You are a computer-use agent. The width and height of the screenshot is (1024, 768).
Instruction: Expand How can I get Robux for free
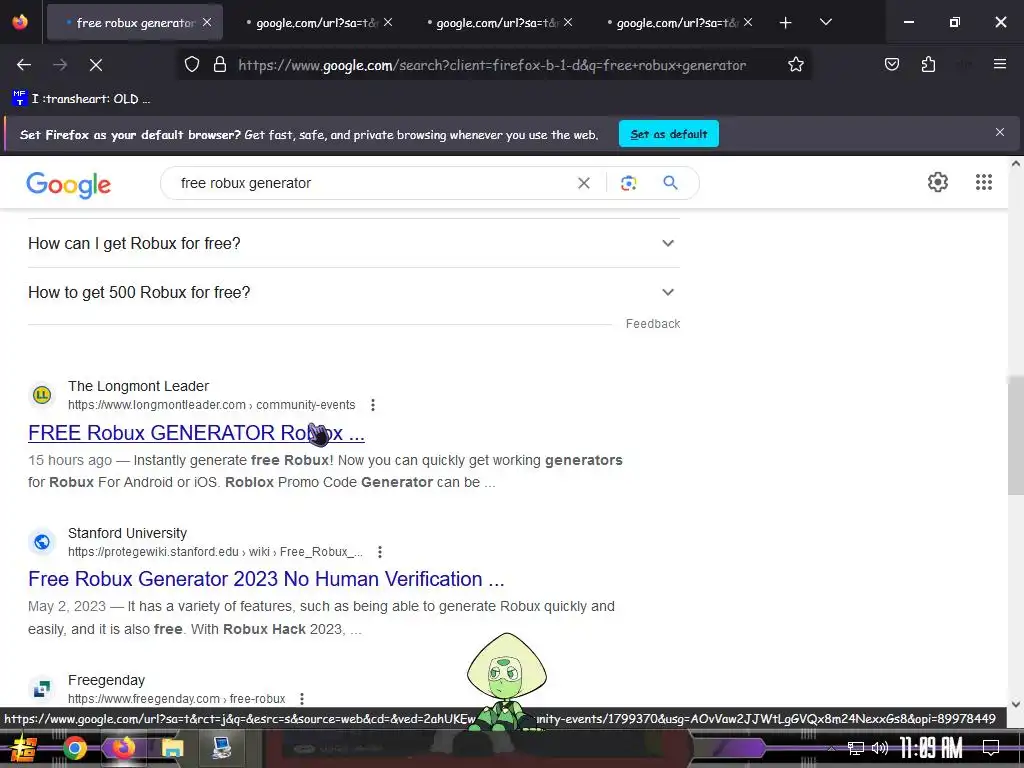[x=354, y=243]
